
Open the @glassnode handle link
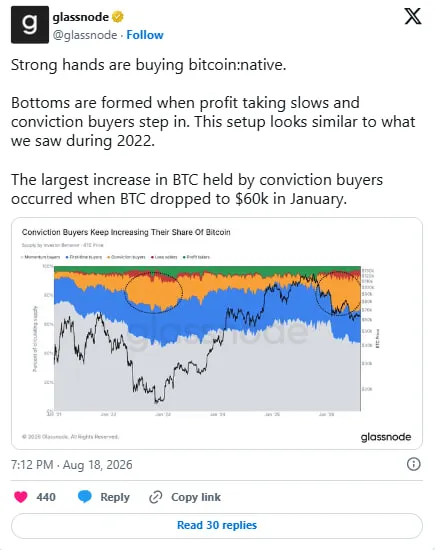point(85,35)
